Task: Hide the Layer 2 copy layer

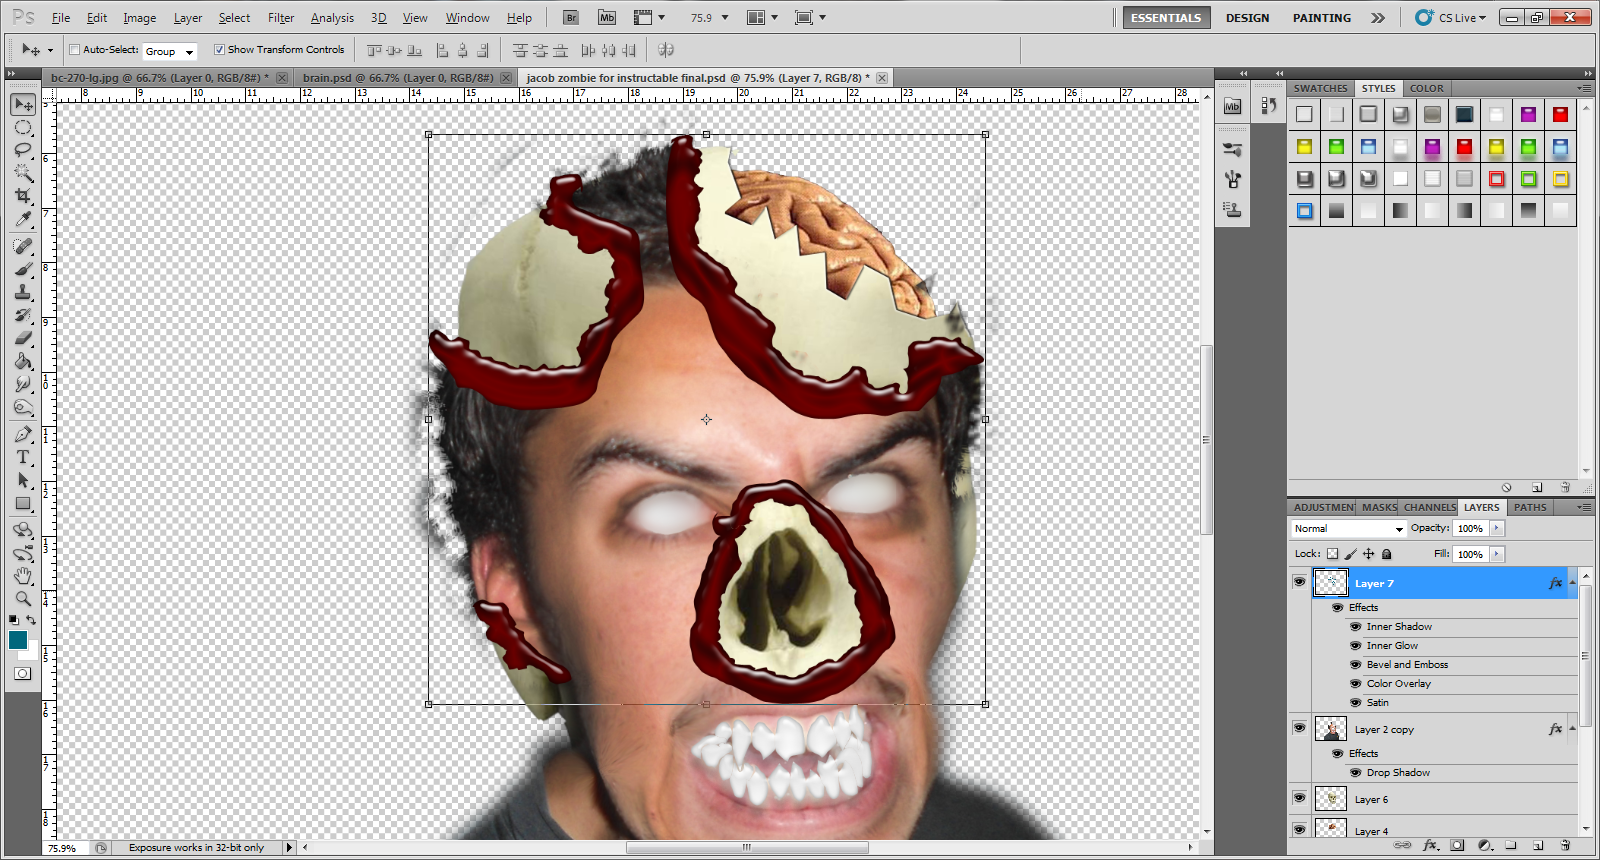Action: (1299, 728)
